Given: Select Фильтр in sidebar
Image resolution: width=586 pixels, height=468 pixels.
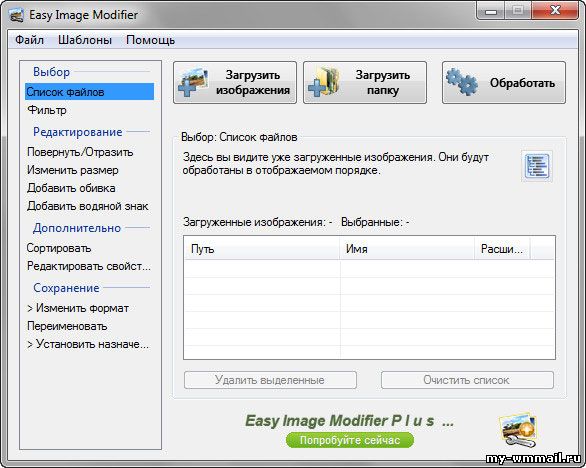Looking at the screenshot, I should coord(47,110).
